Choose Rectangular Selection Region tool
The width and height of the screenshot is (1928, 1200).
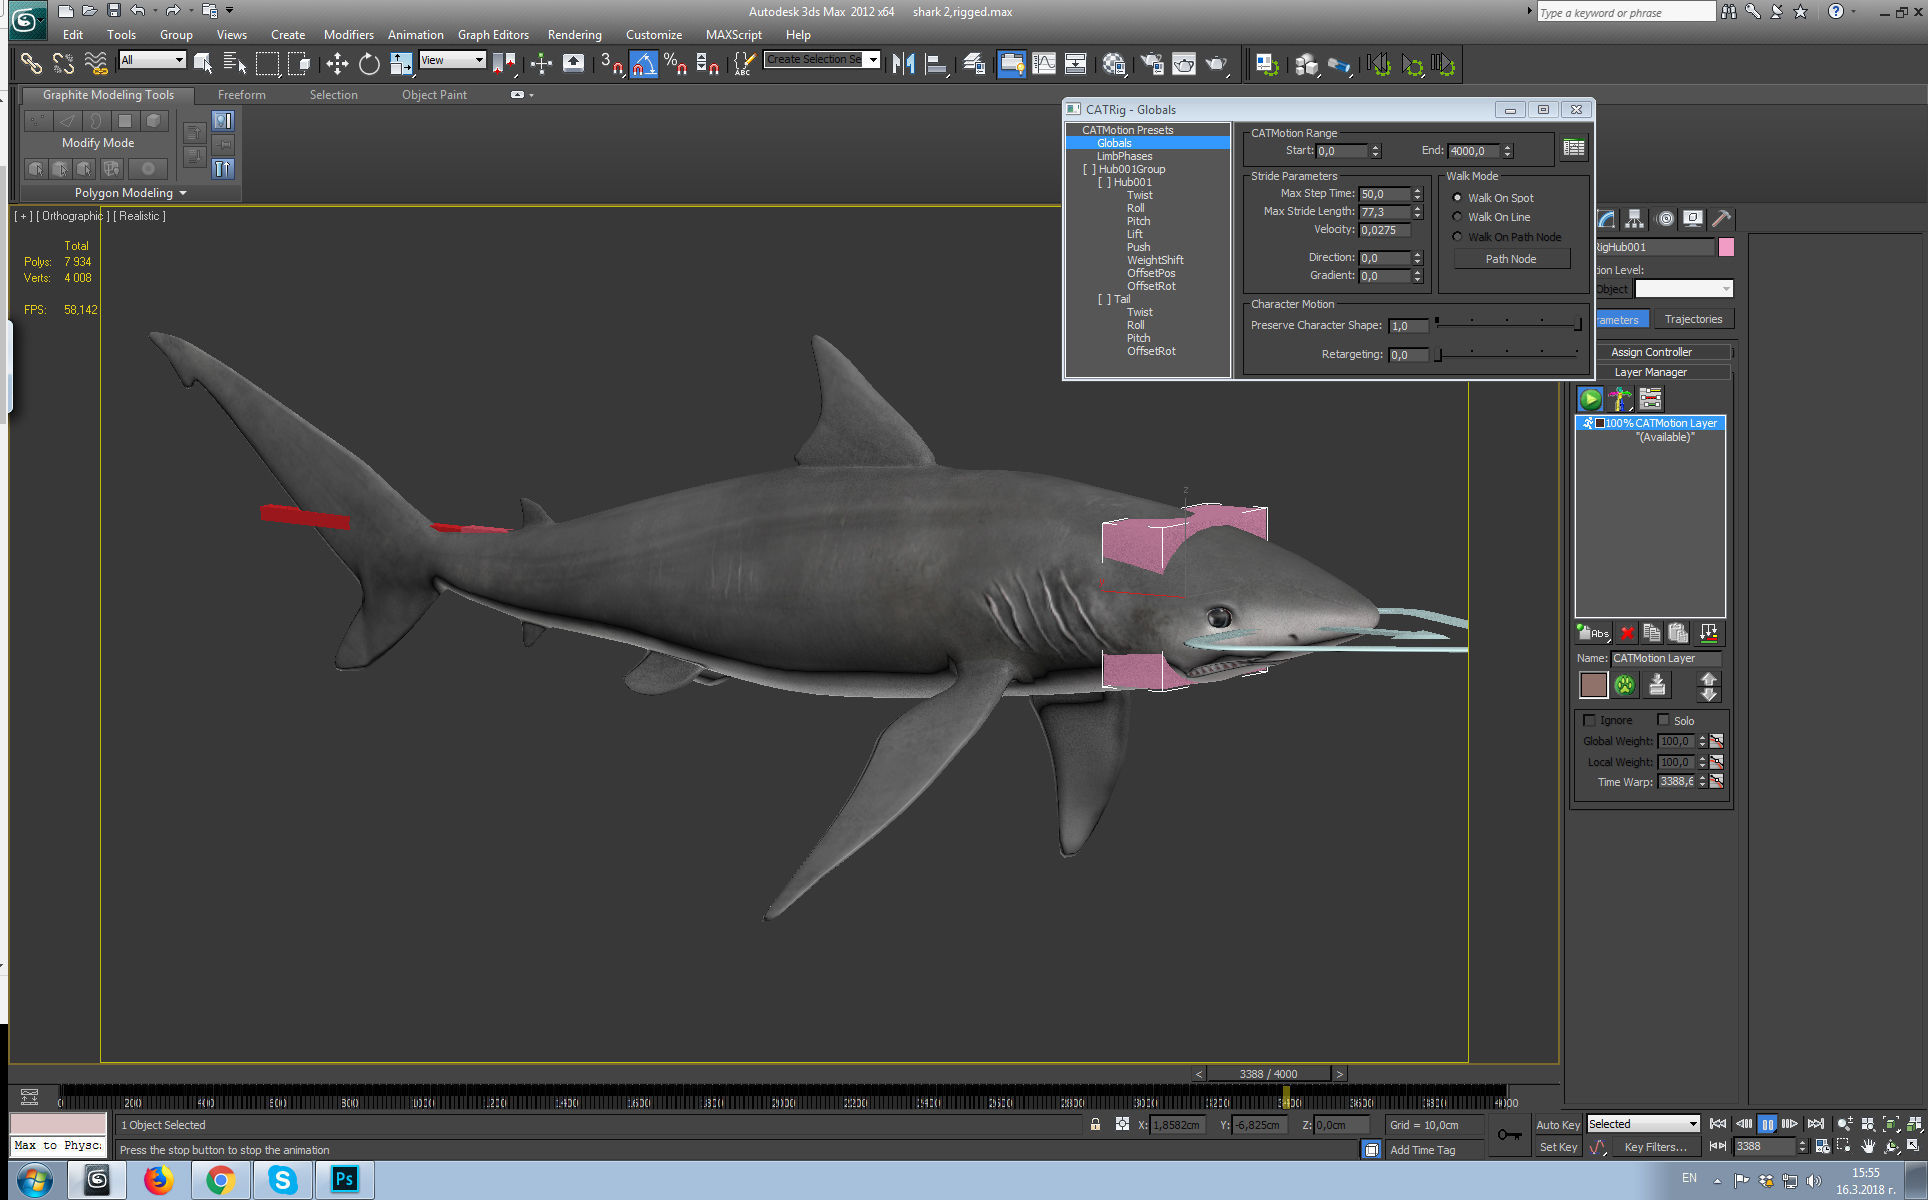tap(267, 64)
